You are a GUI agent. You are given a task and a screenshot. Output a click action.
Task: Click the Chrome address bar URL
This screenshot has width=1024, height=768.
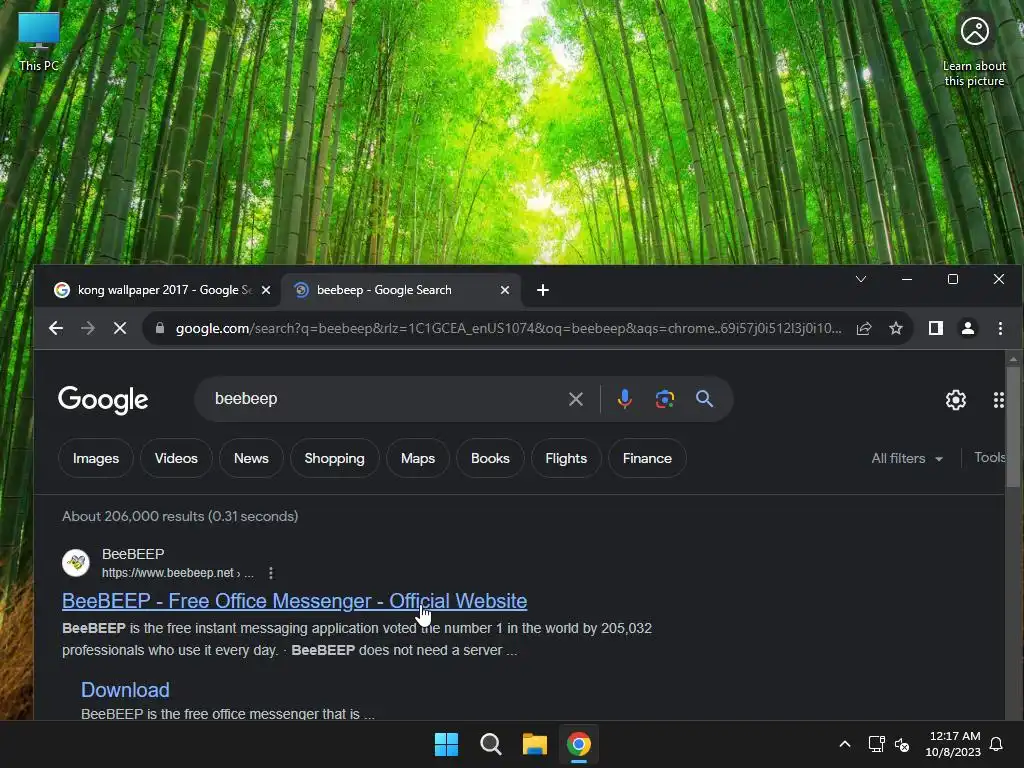click(x=509, y=328)
